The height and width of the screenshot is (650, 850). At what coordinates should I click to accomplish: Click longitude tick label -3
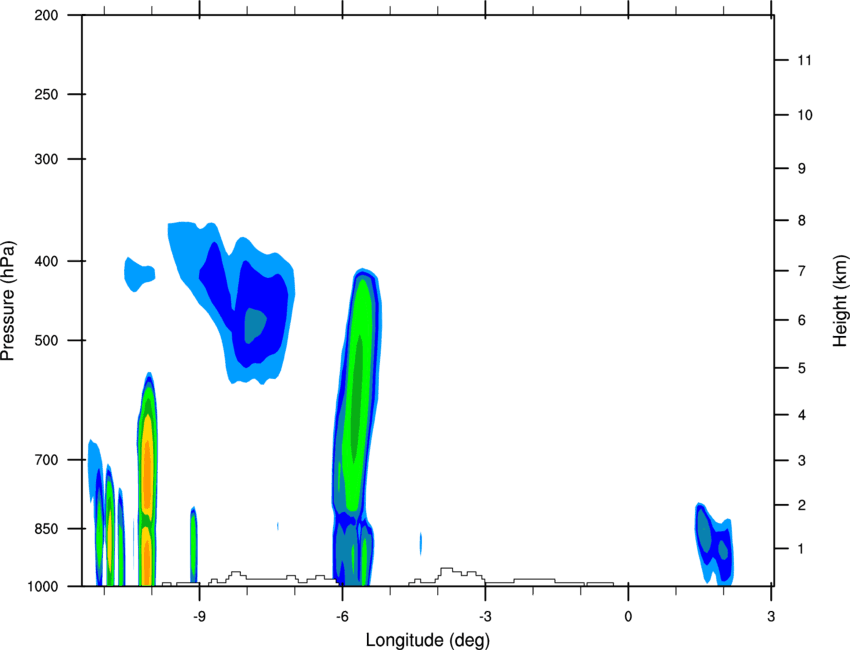485,616
